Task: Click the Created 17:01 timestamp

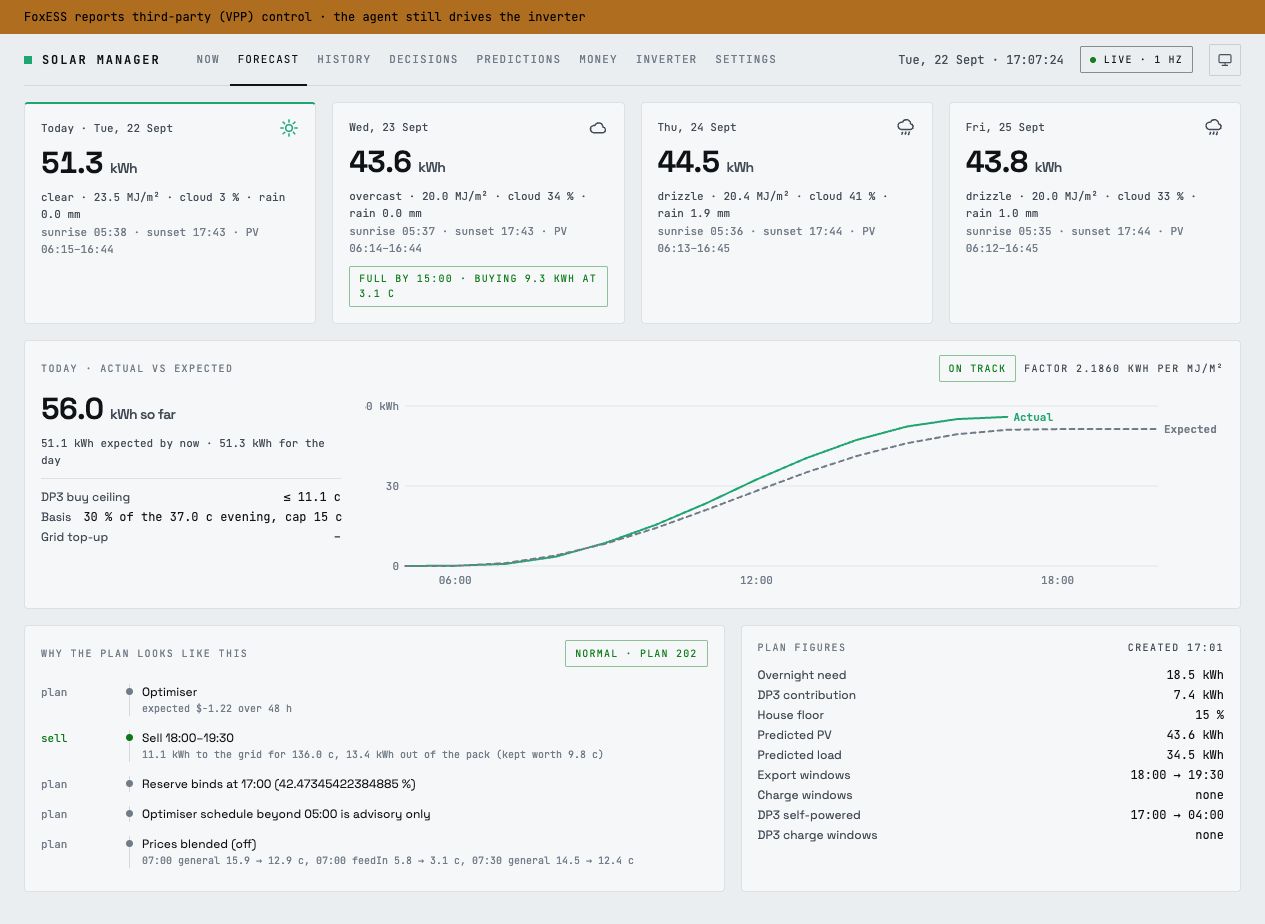Action: pyautogui.click(x=1176, y=648)
